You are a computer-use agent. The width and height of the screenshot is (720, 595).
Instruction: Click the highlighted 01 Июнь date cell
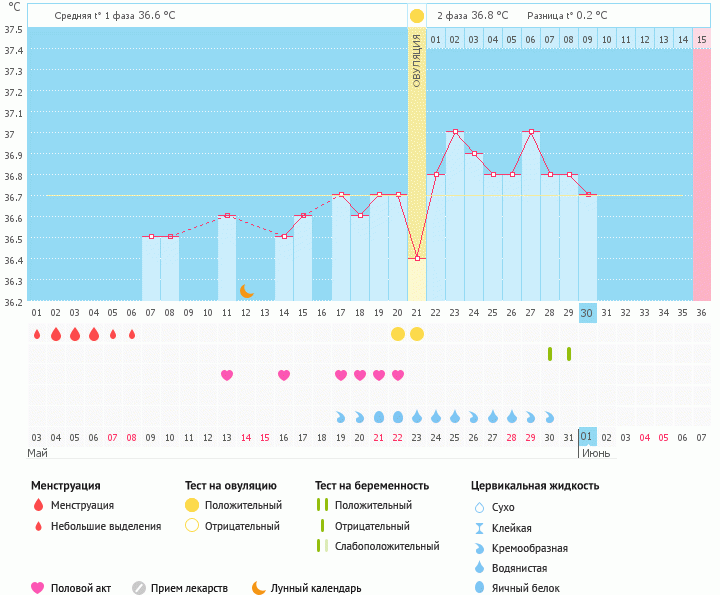coord(587,437)
